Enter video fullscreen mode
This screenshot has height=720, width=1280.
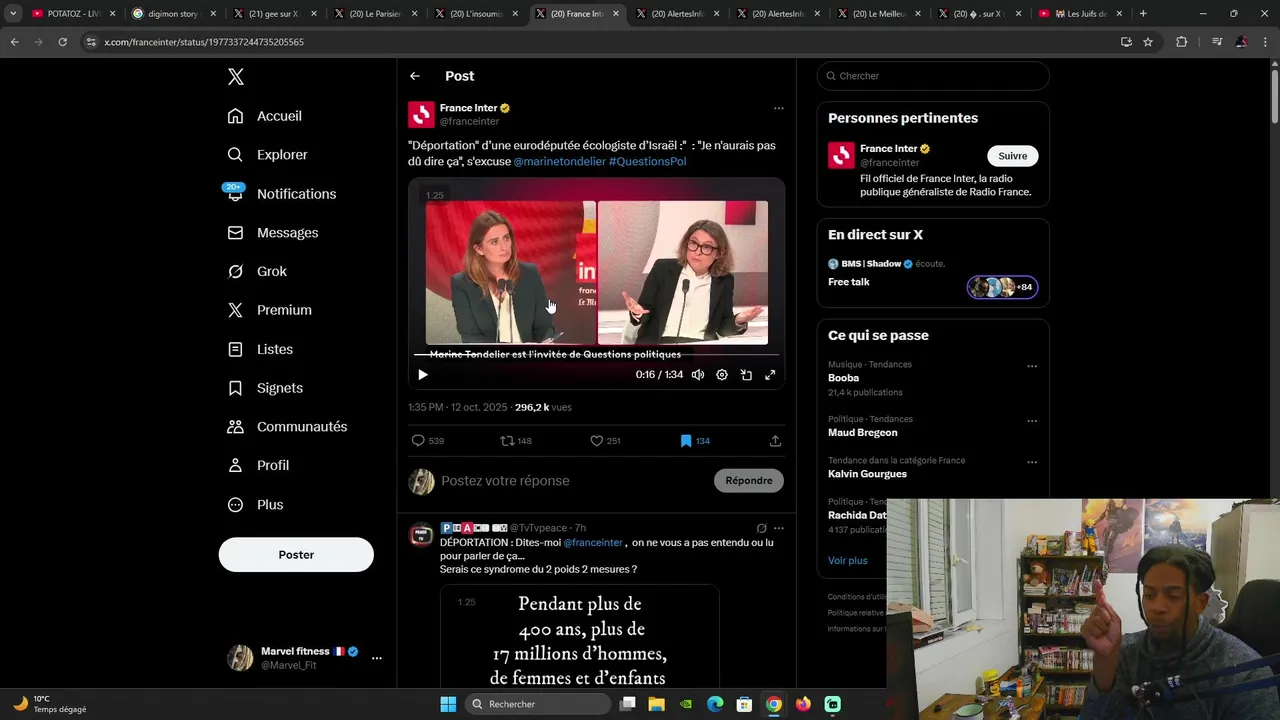[x=770, y=375]
